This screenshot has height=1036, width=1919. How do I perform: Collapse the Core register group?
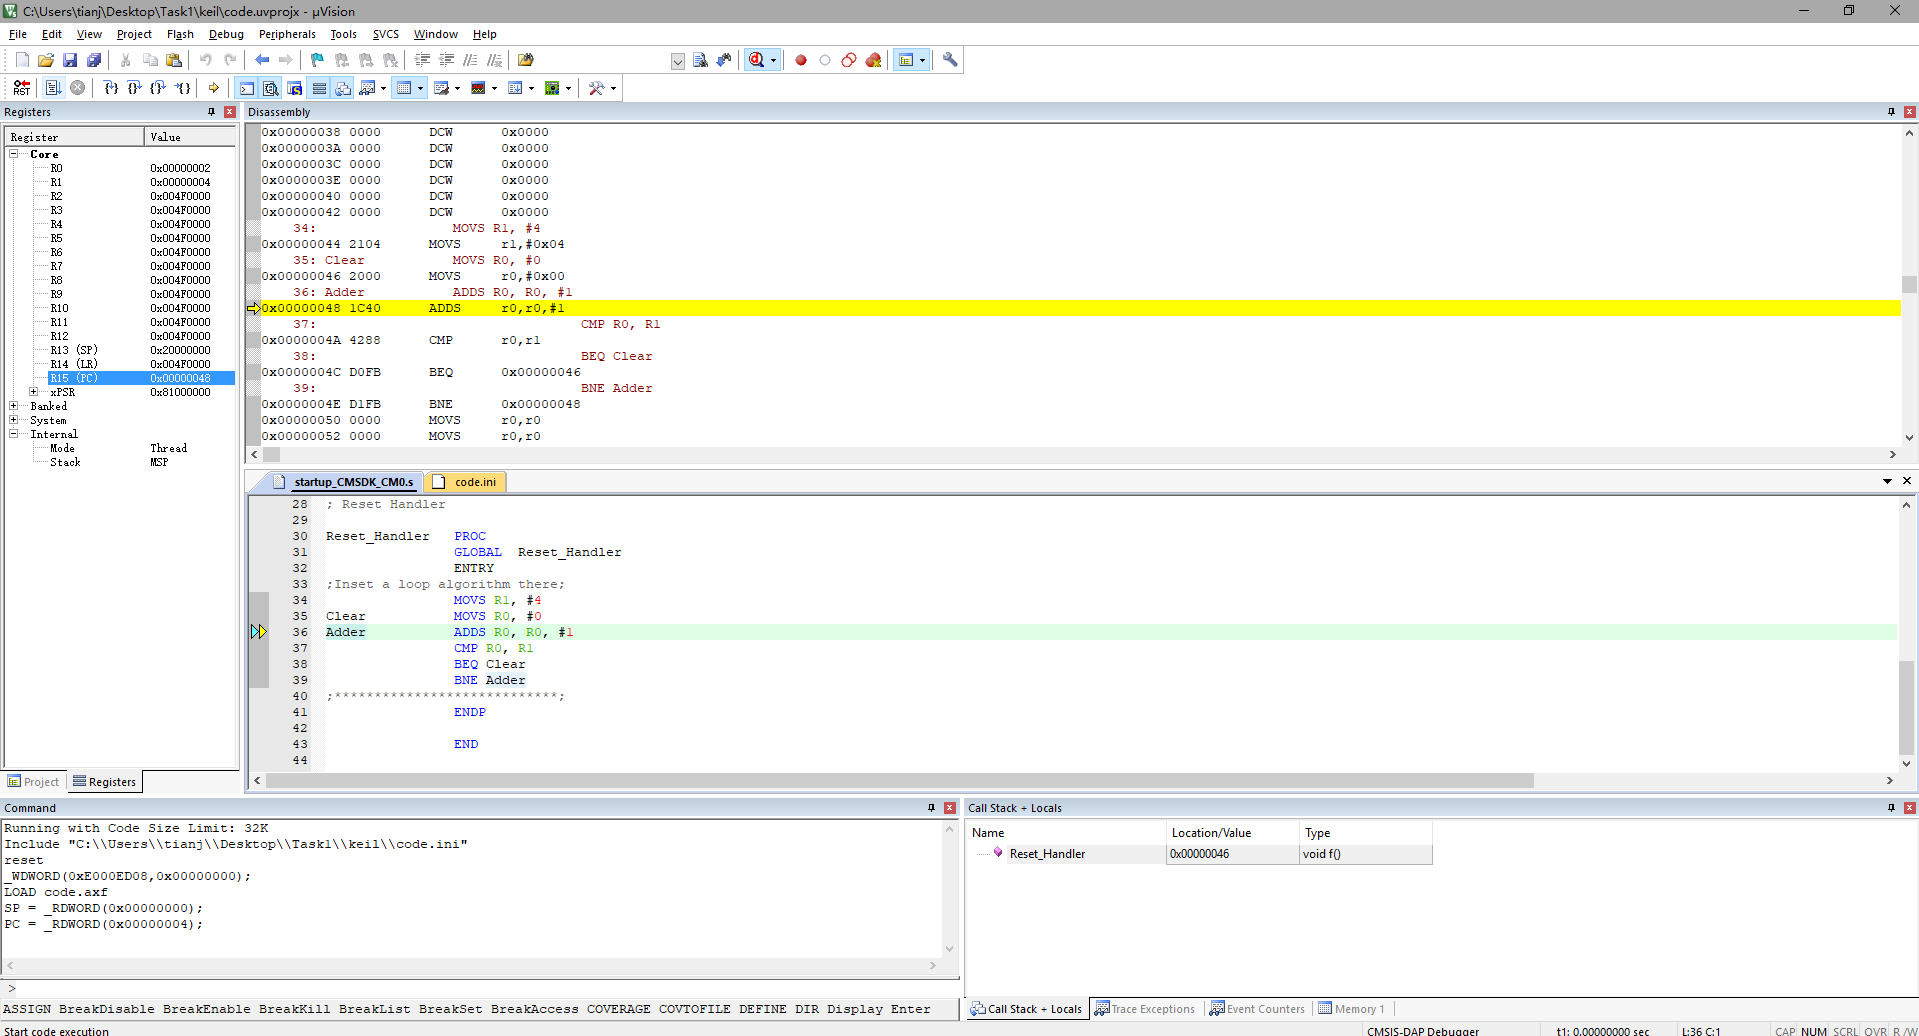(14, 154)
